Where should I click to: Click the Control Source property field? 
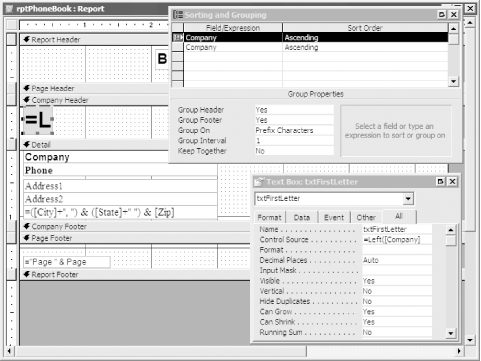click(397, 240)
